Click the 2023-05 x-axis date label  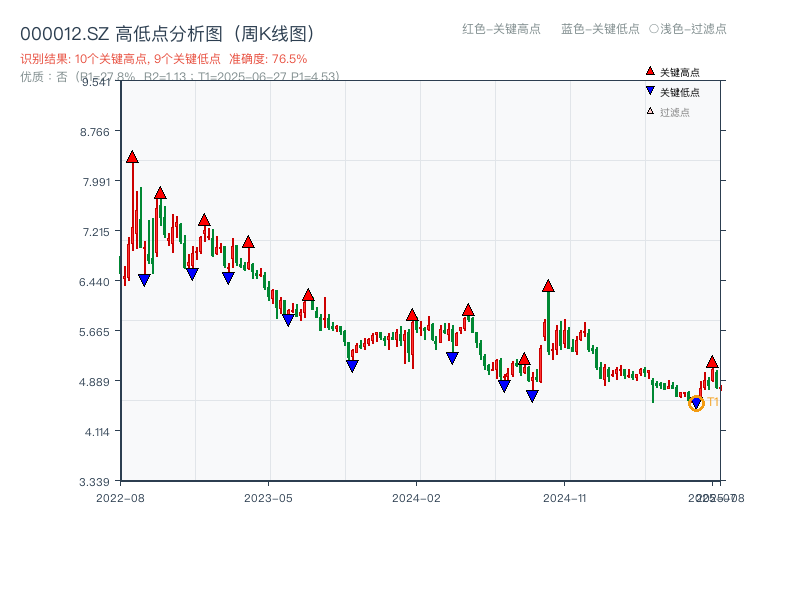pyautogui.click(x=268, y=496)
